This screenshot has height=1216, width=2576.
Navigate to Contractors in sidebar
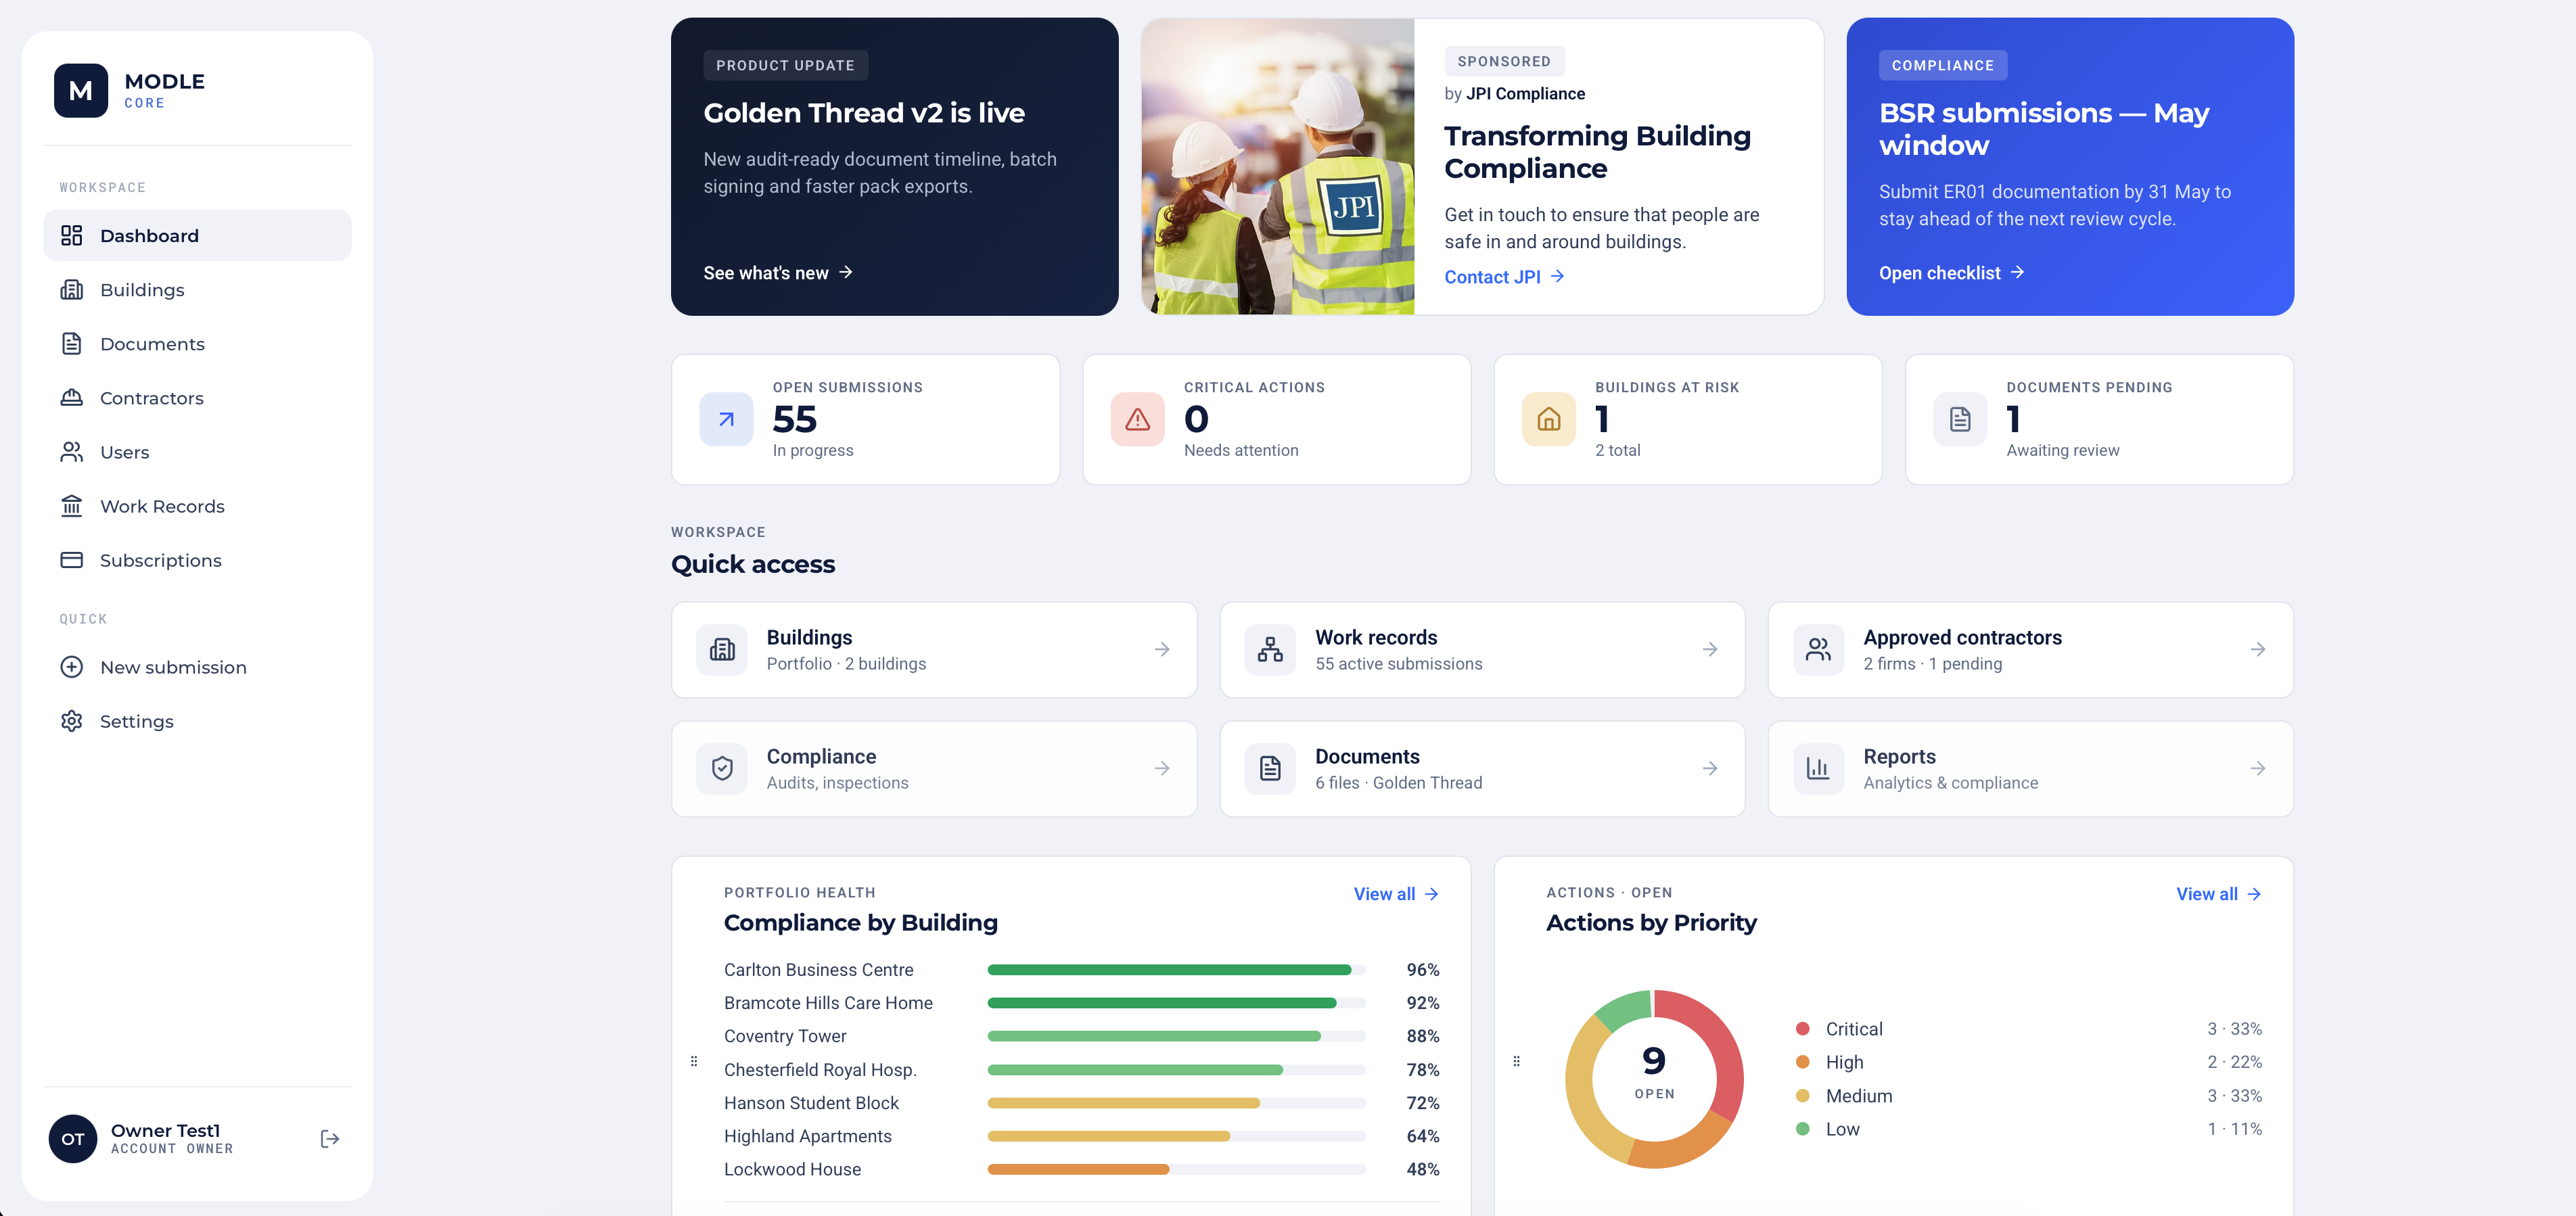coord(197,398)
